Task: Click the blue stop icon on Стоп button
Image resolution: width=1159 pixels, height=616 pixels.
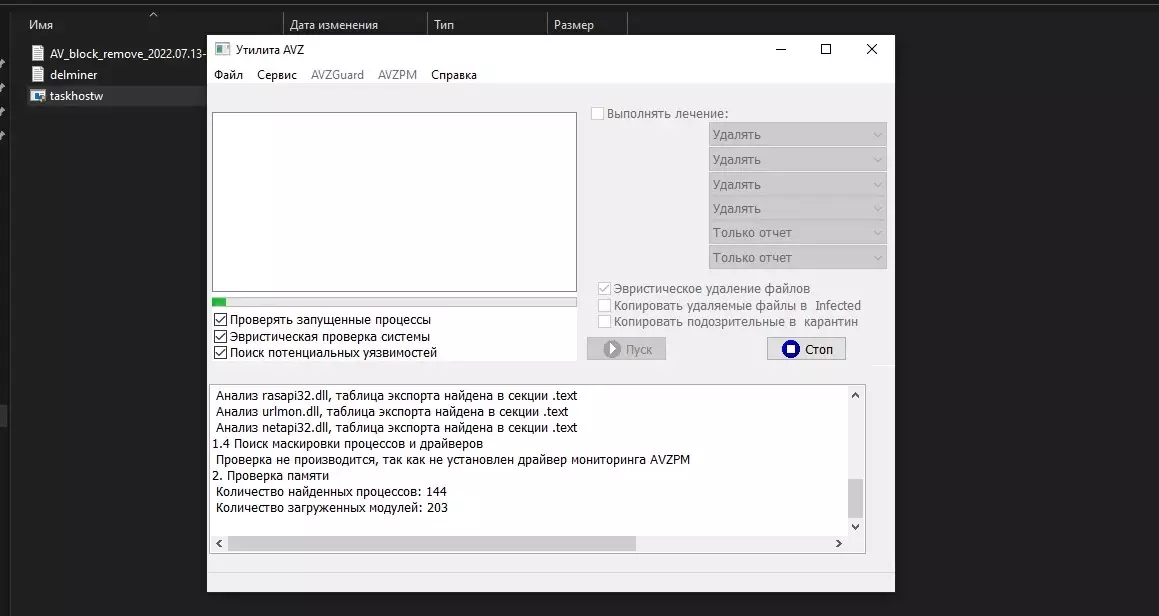Action: [791, 349]
